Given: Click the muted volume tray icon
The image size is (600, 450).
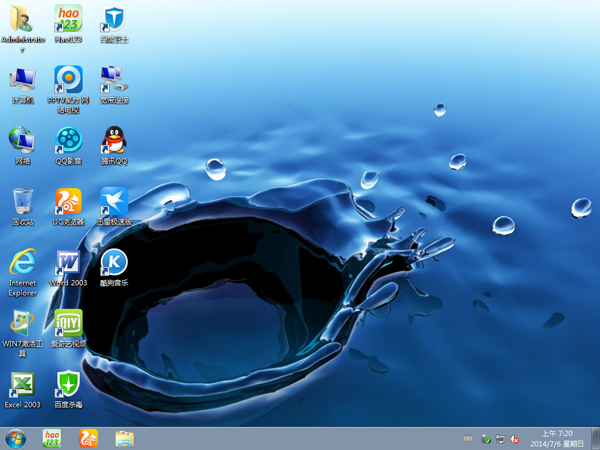Looking at the screenshot, I should [515, 439].
